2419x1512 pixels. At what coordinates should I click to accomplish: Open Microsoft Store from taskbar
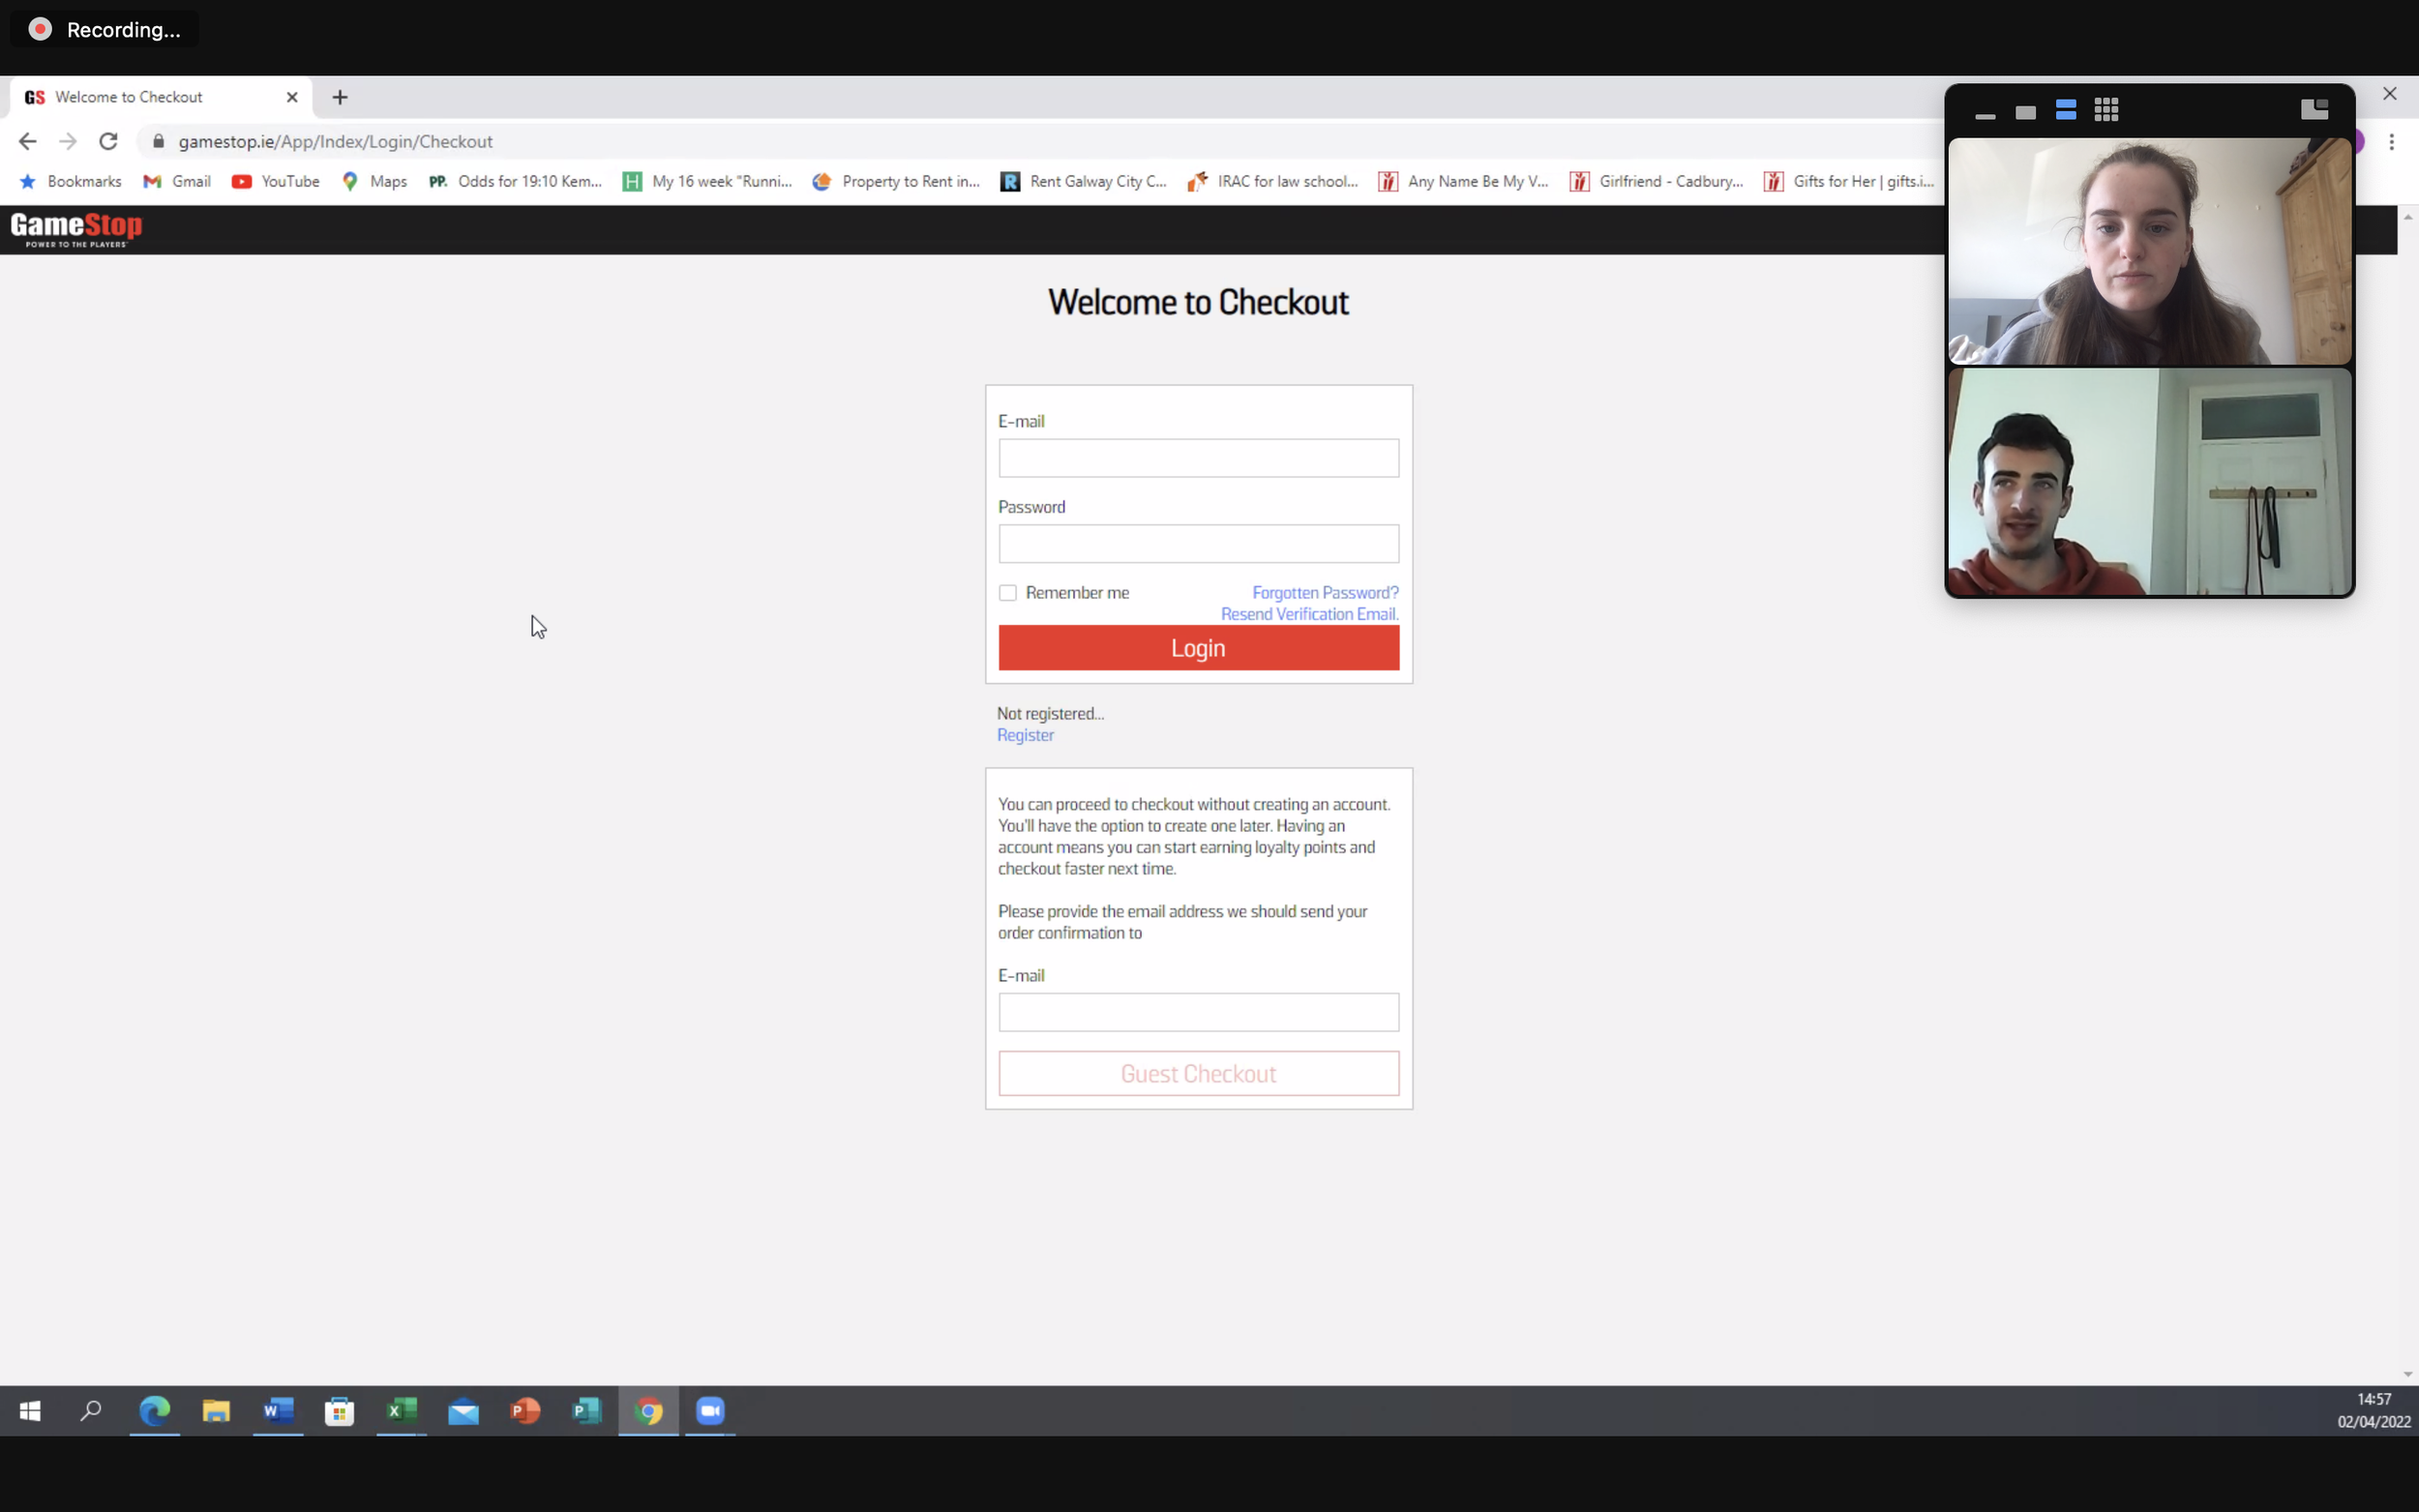pos(340,1410)
